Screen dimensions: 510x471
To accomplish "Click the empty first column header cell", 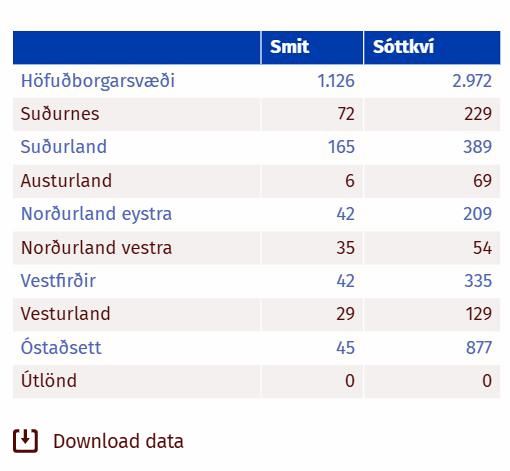I will 137,47.
